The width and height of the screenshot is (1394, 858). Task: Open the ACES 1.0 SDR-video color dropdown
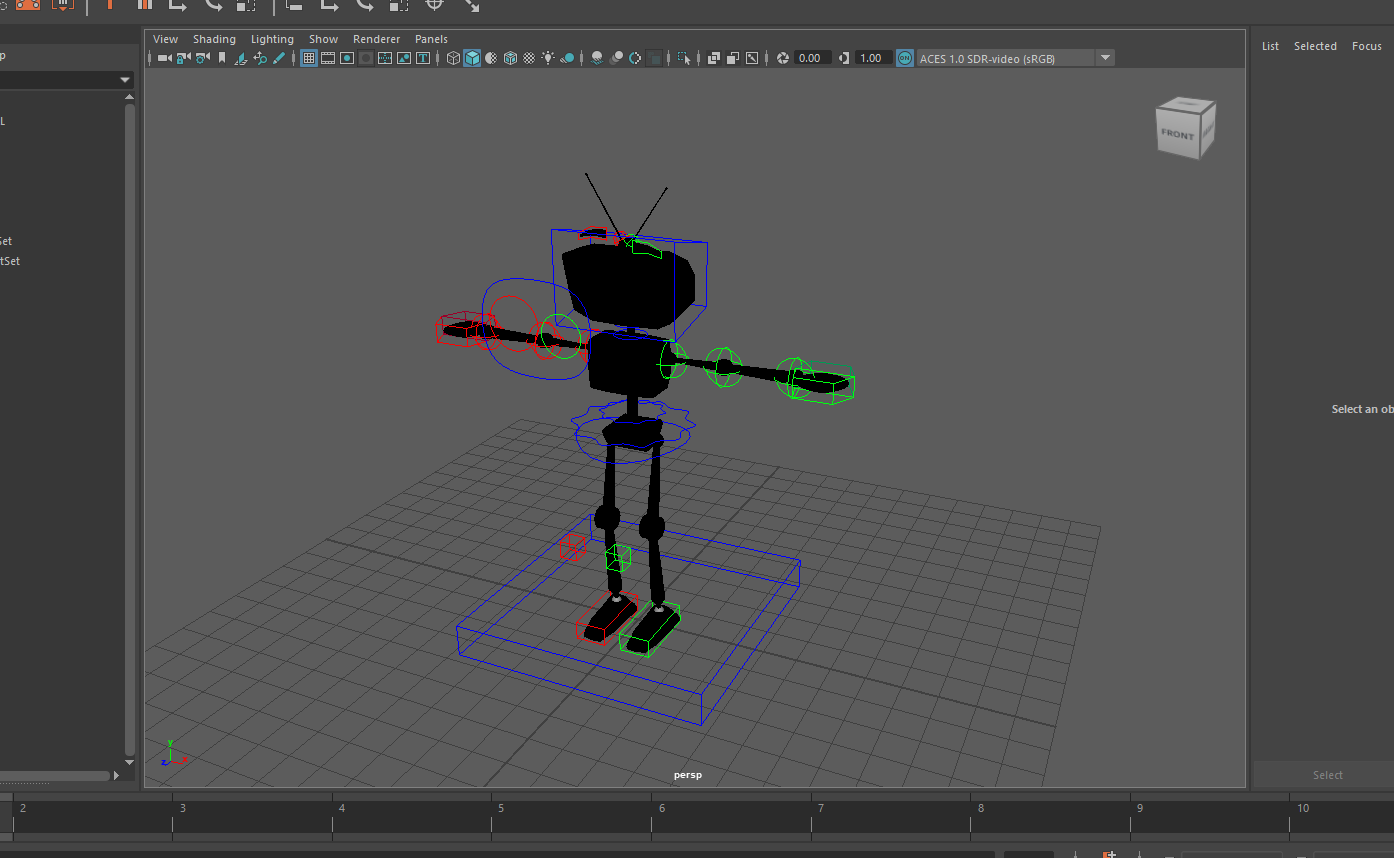pos(1016,58)
